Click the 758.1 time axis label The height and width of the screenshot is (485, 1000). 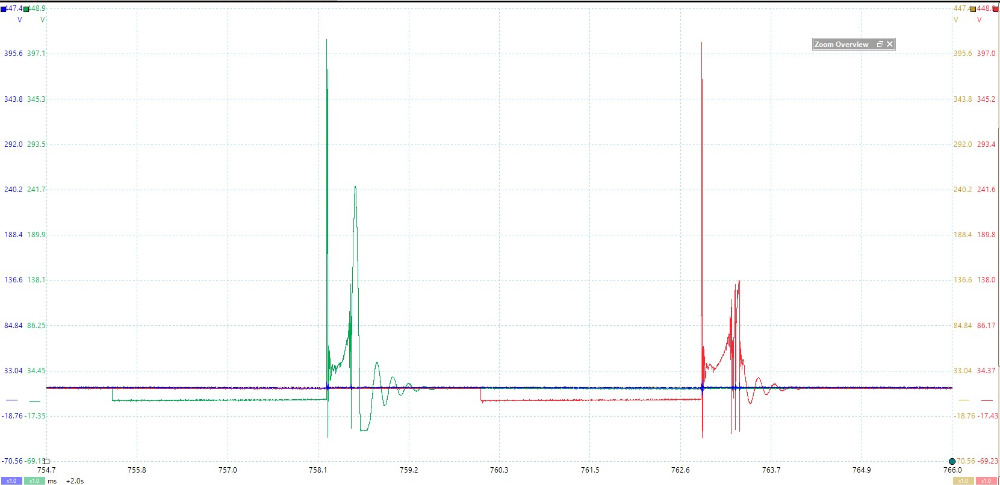click(319, 469)
